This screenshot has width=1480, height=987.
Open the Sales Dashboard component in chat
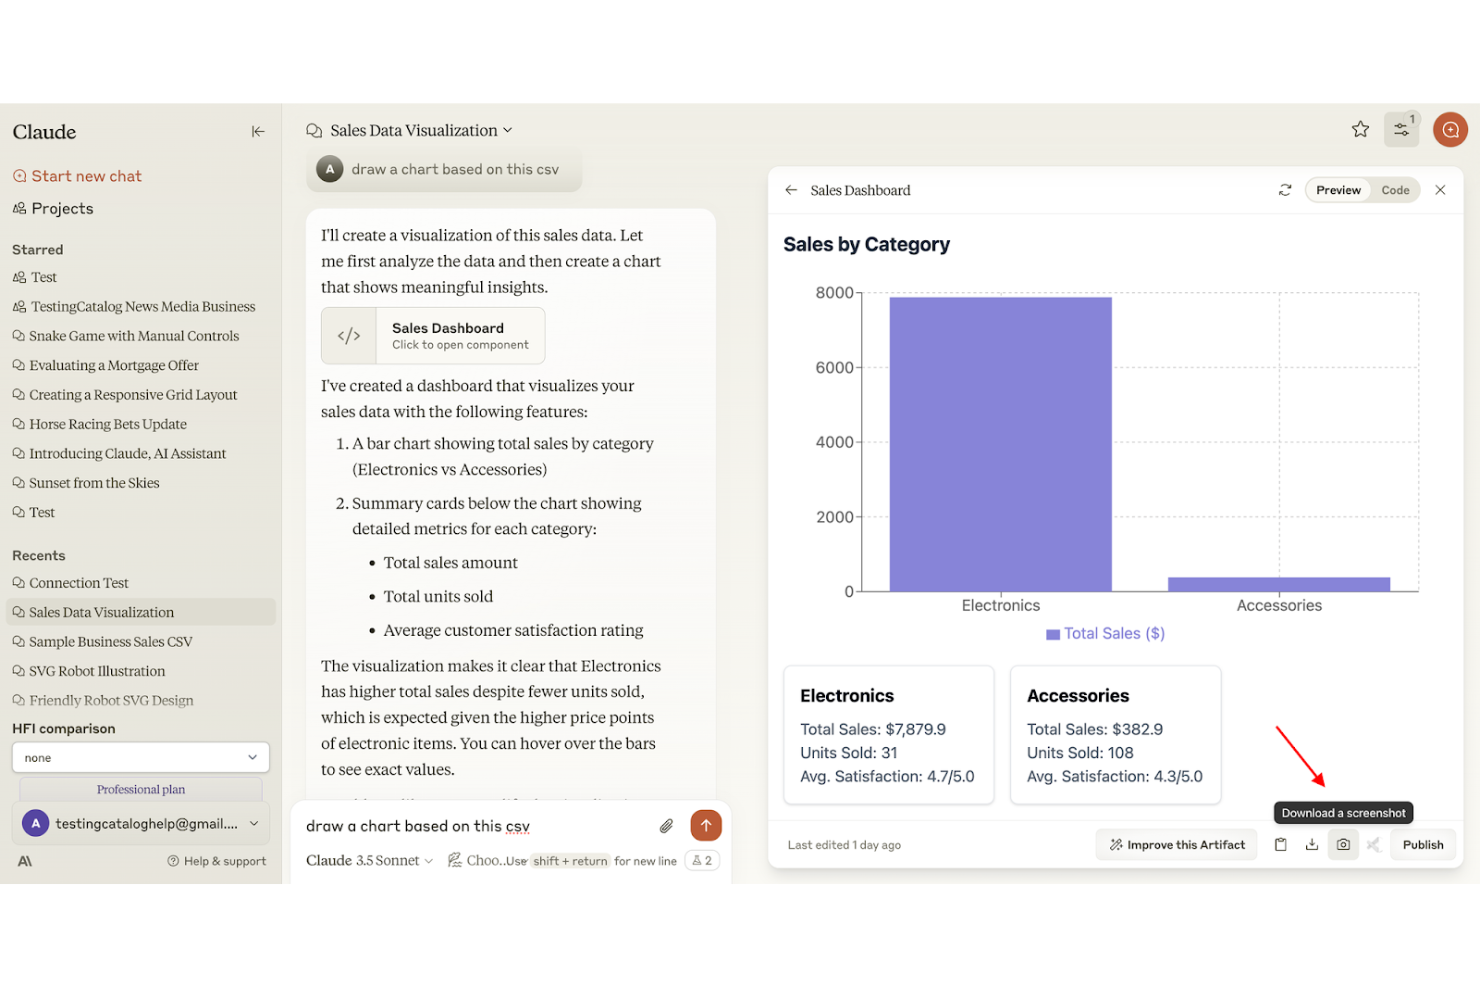(432, 335)
